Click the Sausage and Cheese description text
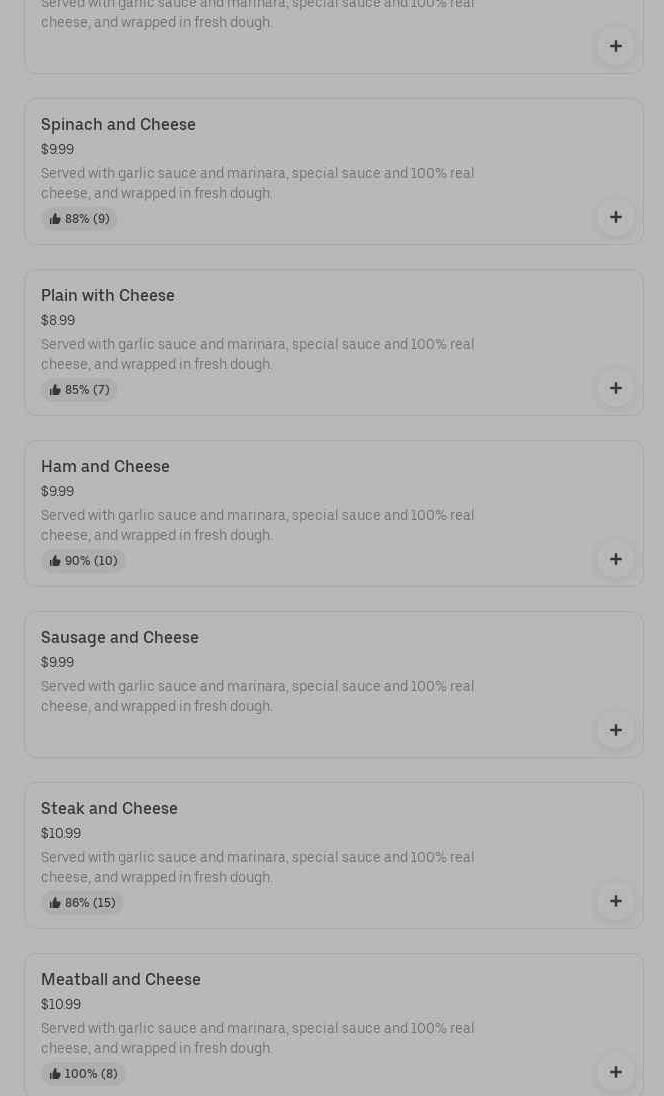This screenshot has height=1096, width=664. tap(257, 696)
